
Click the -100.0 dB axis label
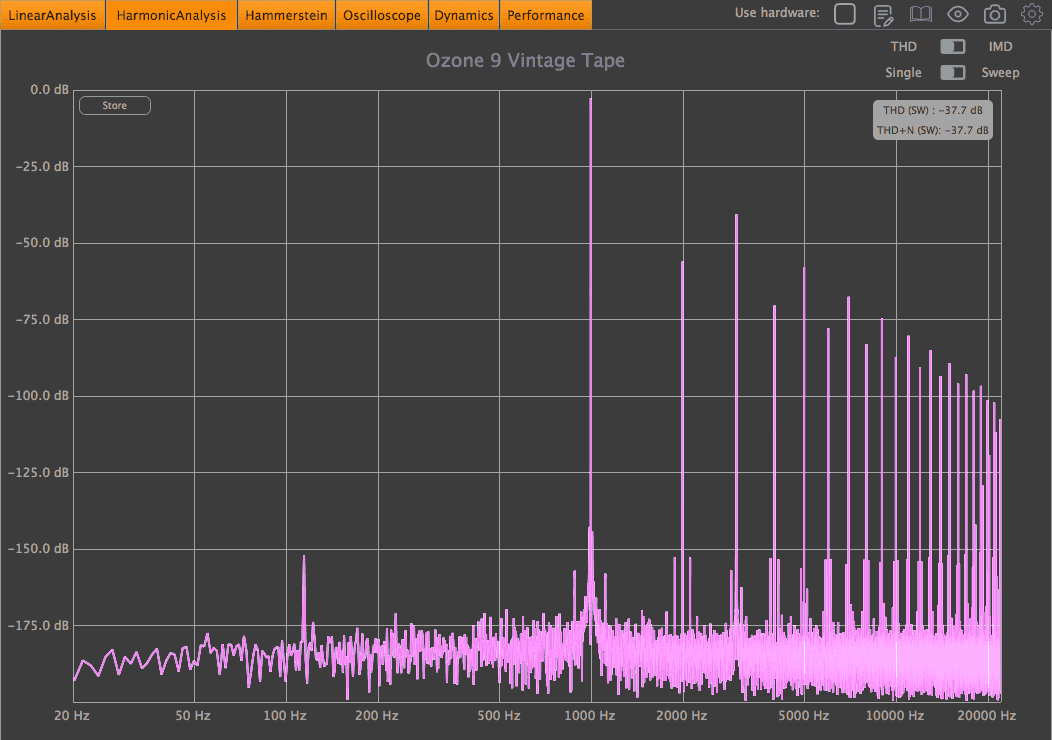(38, 395)
